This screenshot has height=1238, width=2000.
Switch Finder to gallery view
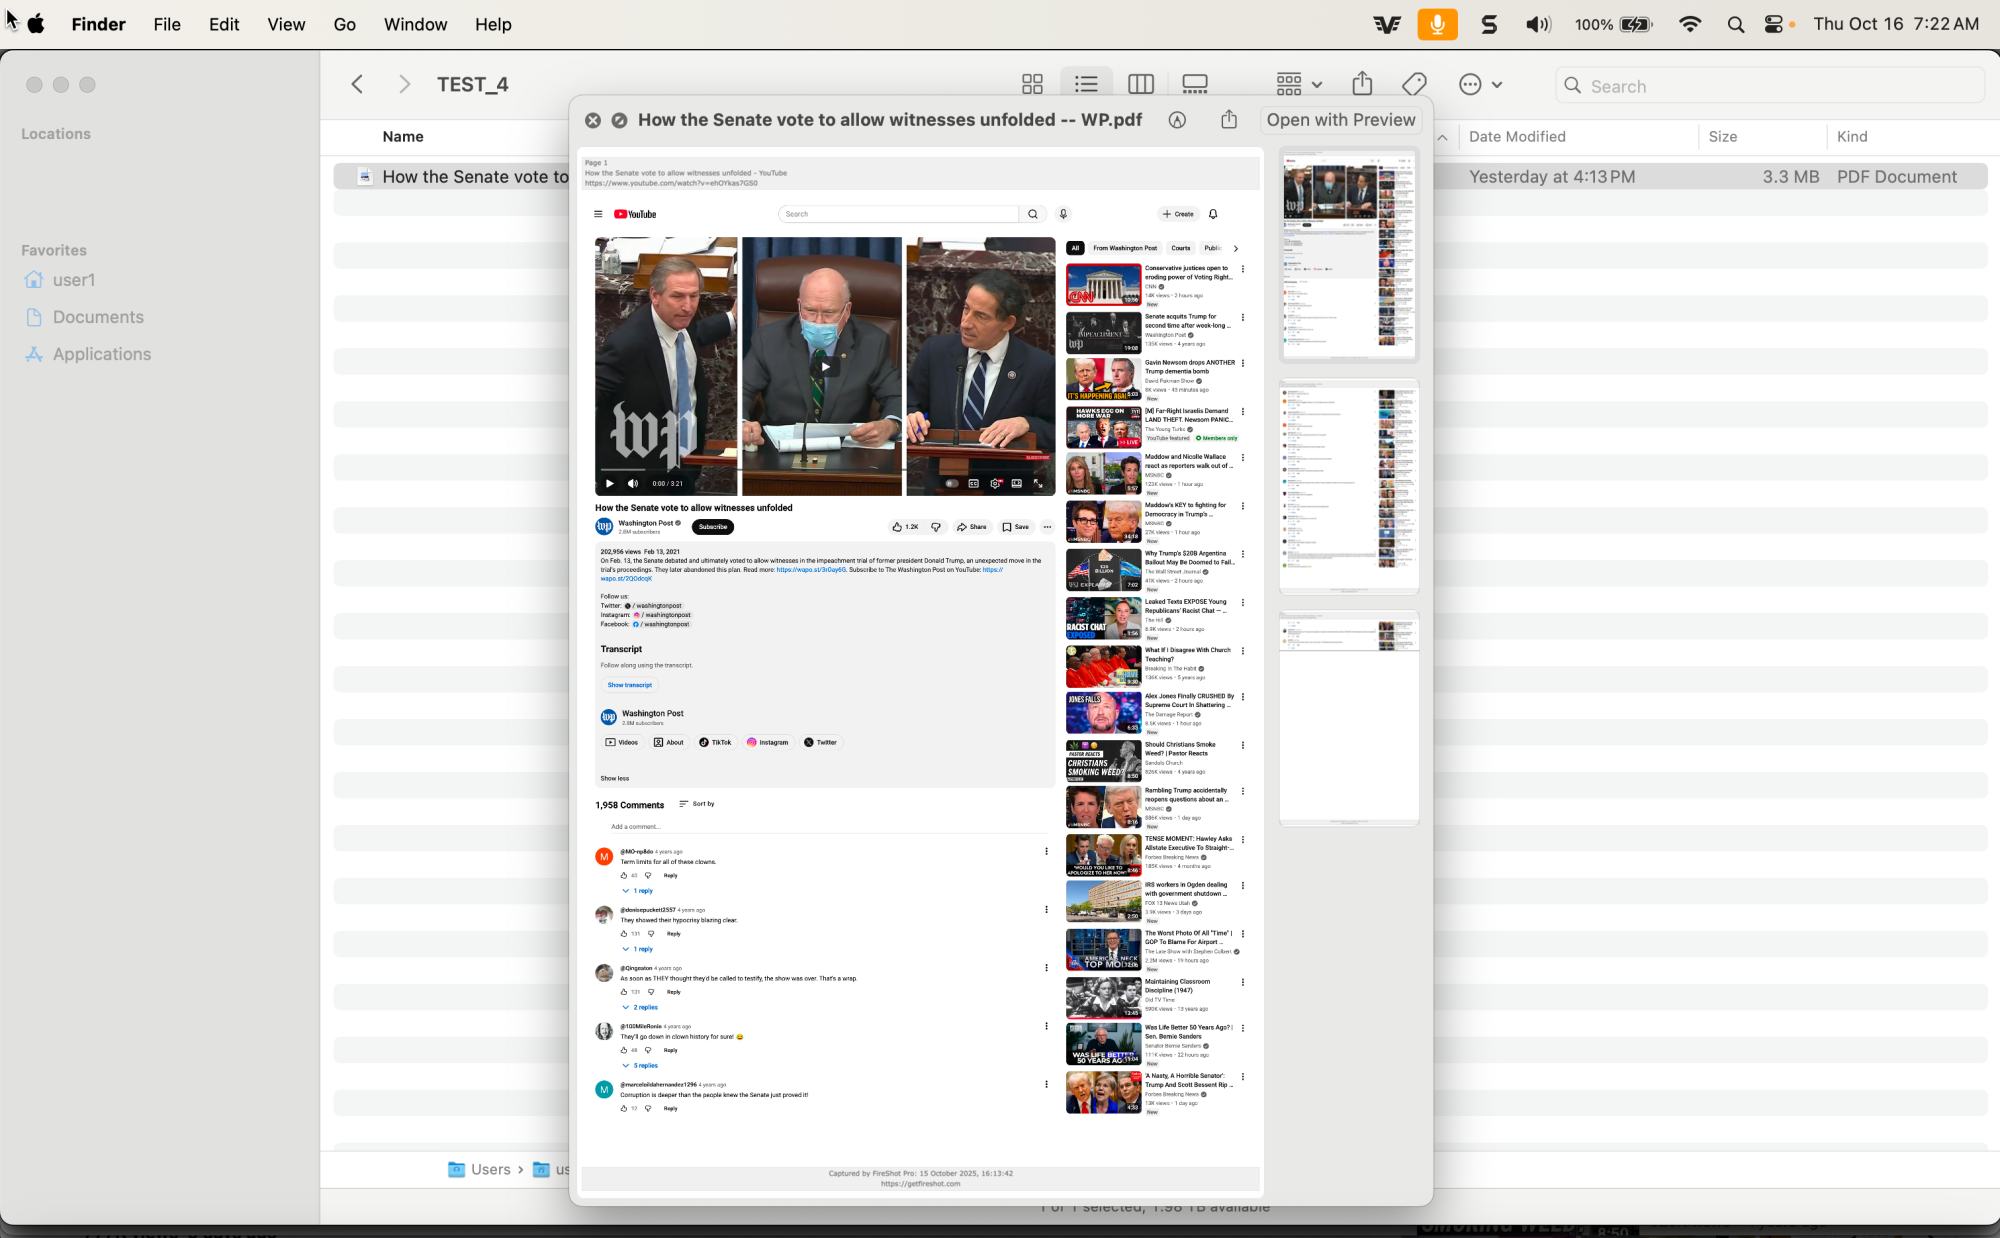(1194, 85)
